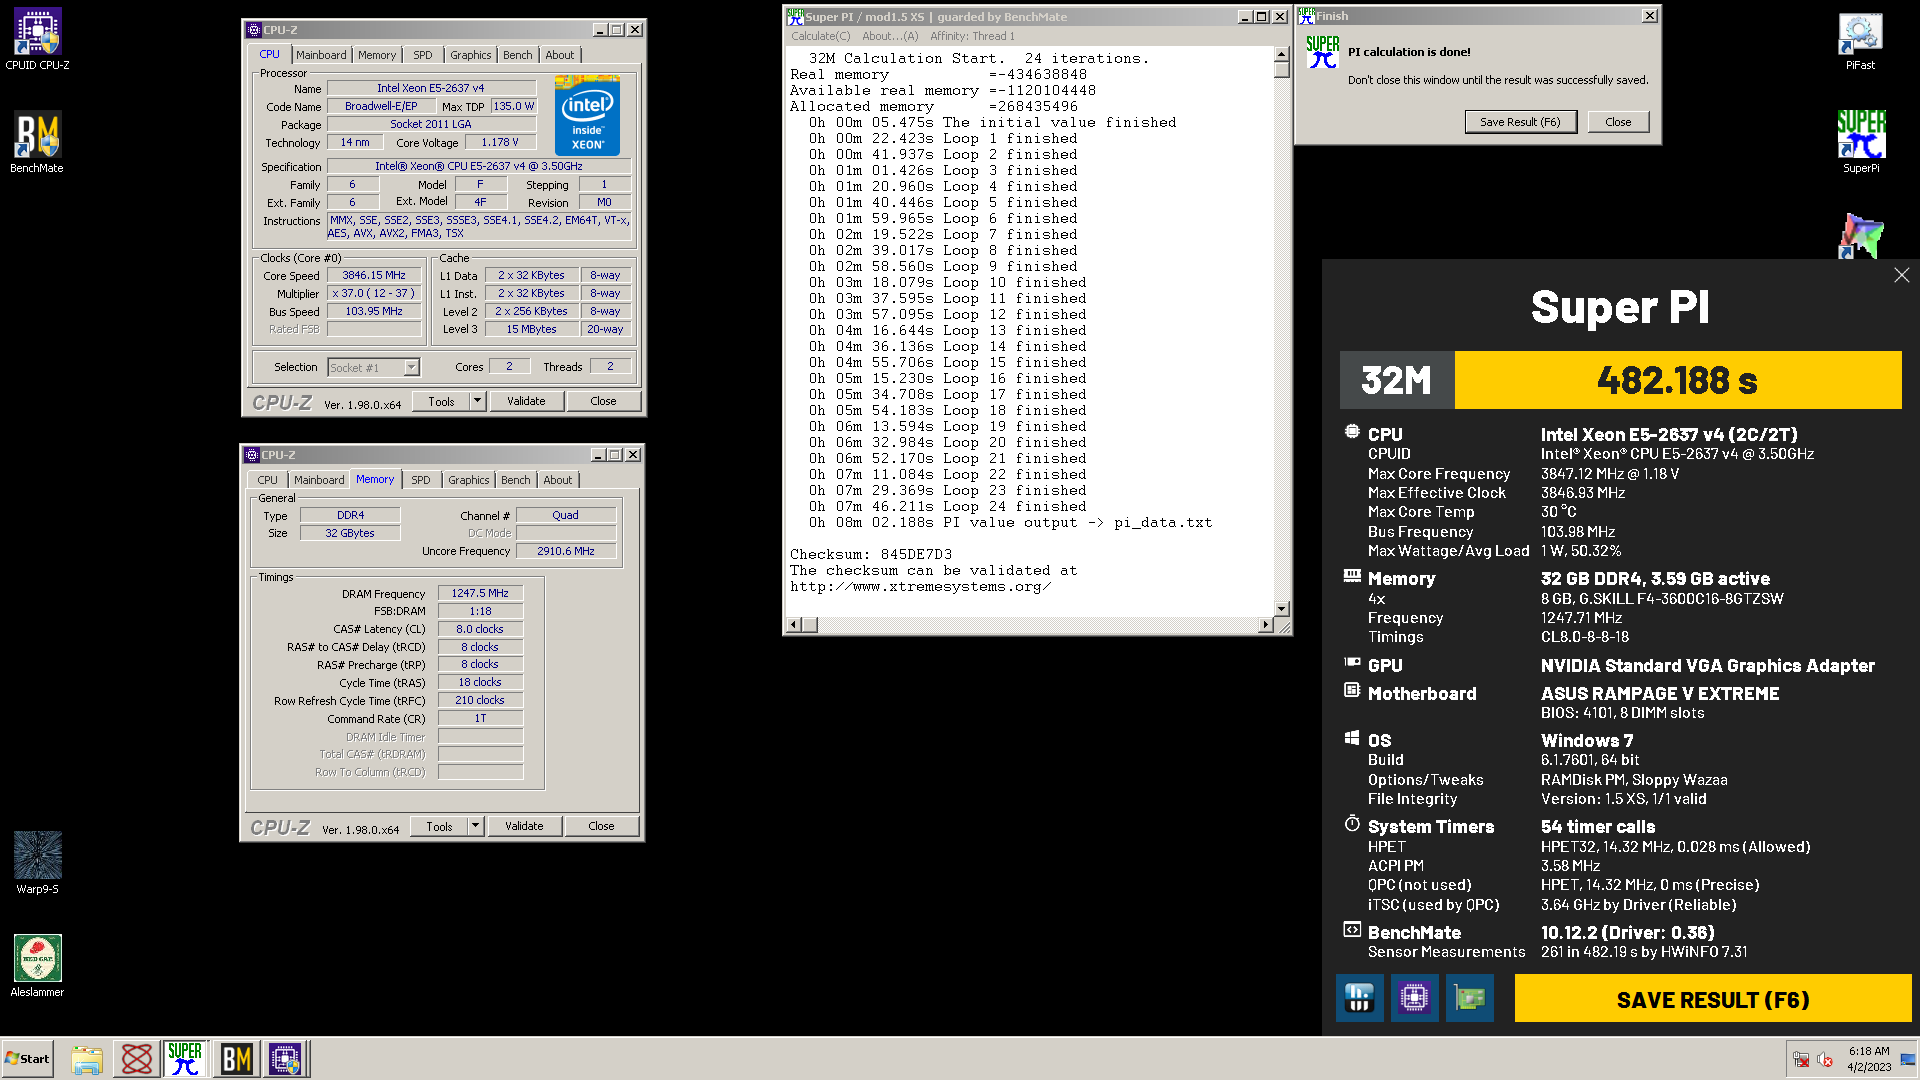This screenshot has width=1920, height=1080.
Task: Click Close in bottom CPU-Z window
Action: [x=601, y=826]
